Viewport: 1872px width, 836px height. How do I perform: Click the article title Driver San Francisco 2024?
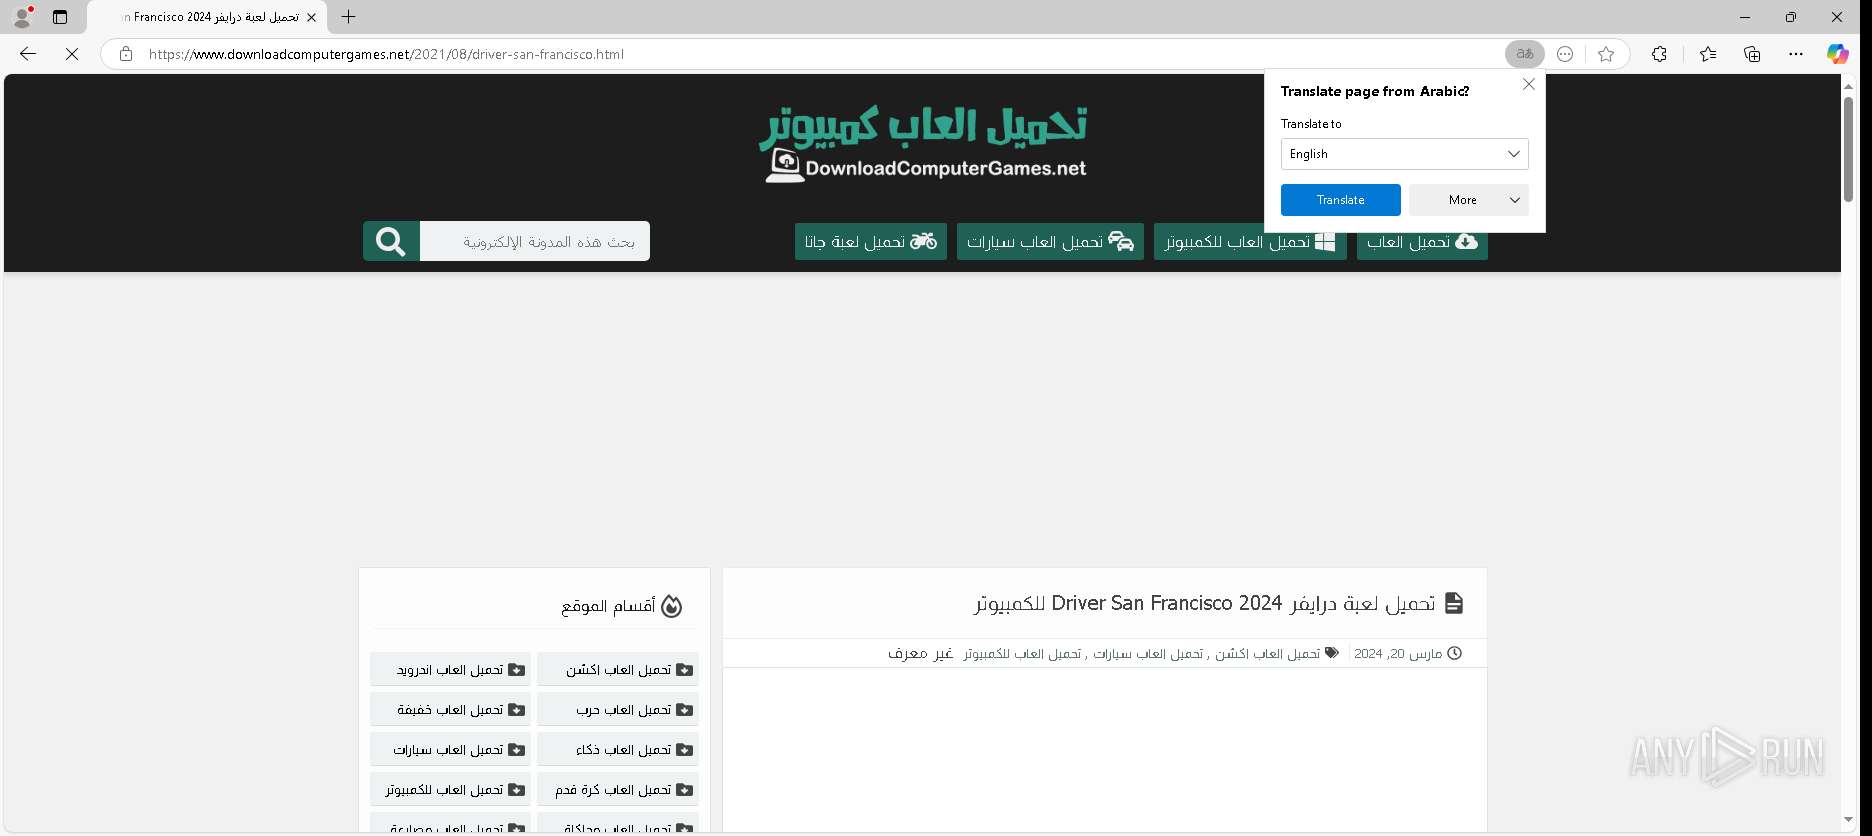pos(1204,603)
